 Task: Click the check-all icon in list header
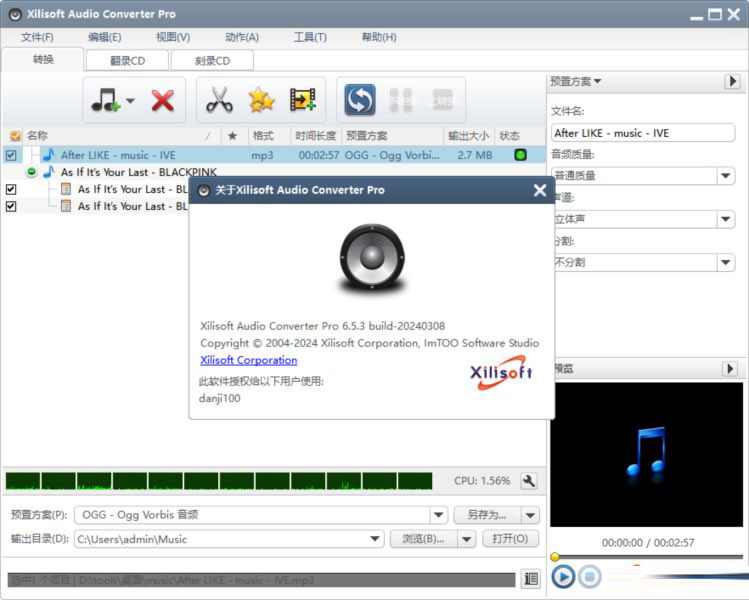[x=15, y=136]
